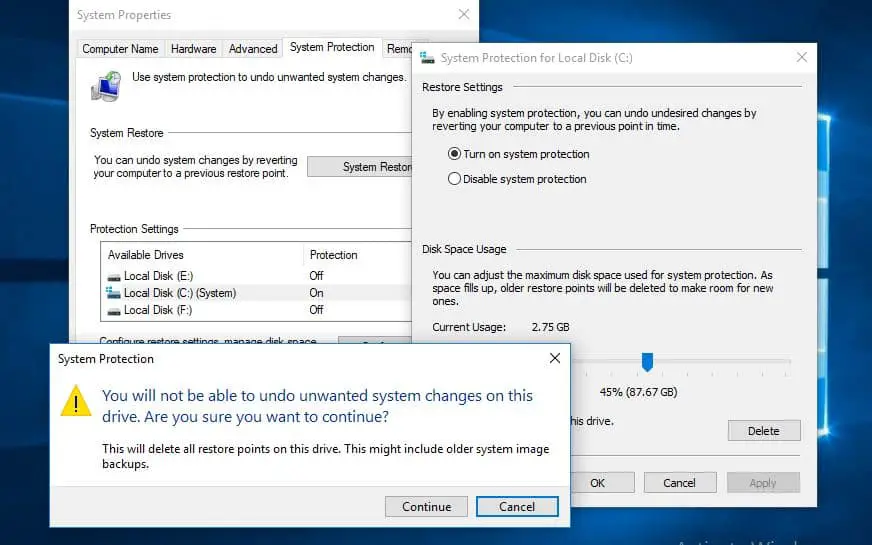Image resolution: width=872 pixels, height=545 pixels.
Task: Select Local Disk (C:) (System) drive row
Action: tap(256, 293)
